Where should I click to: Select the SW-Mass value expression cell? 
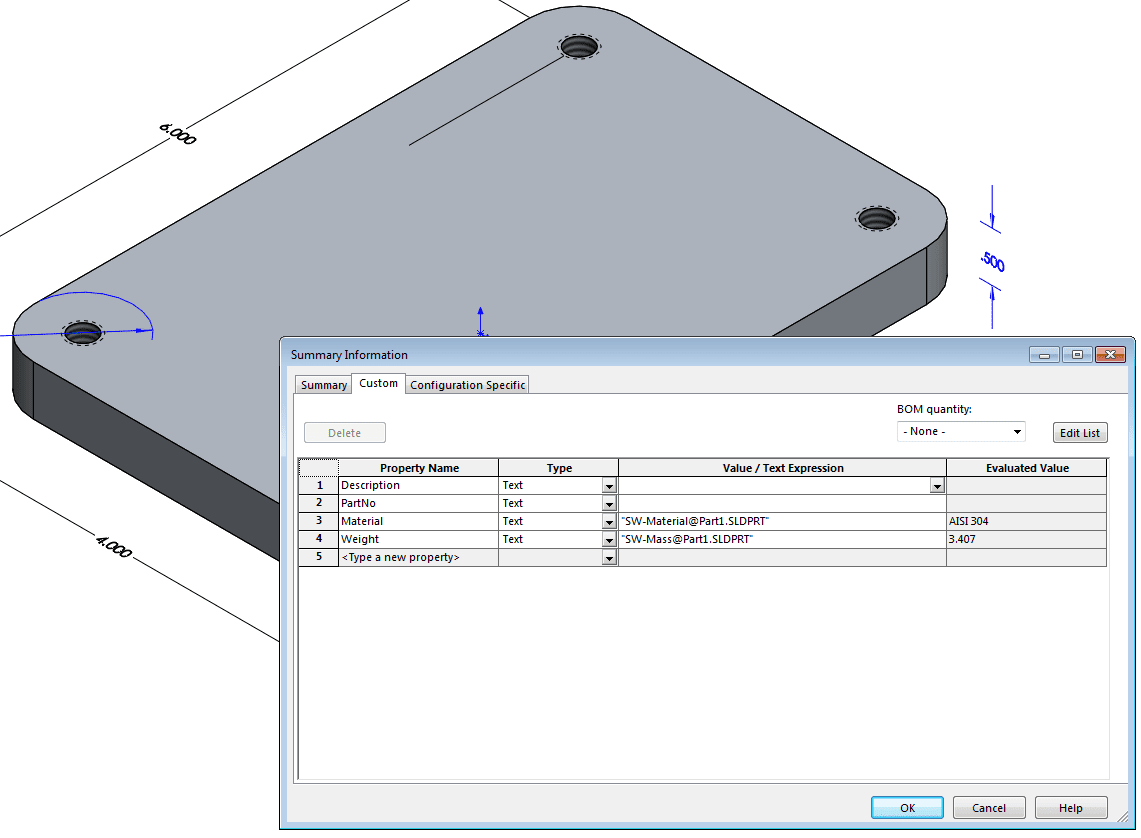[781, 540]
